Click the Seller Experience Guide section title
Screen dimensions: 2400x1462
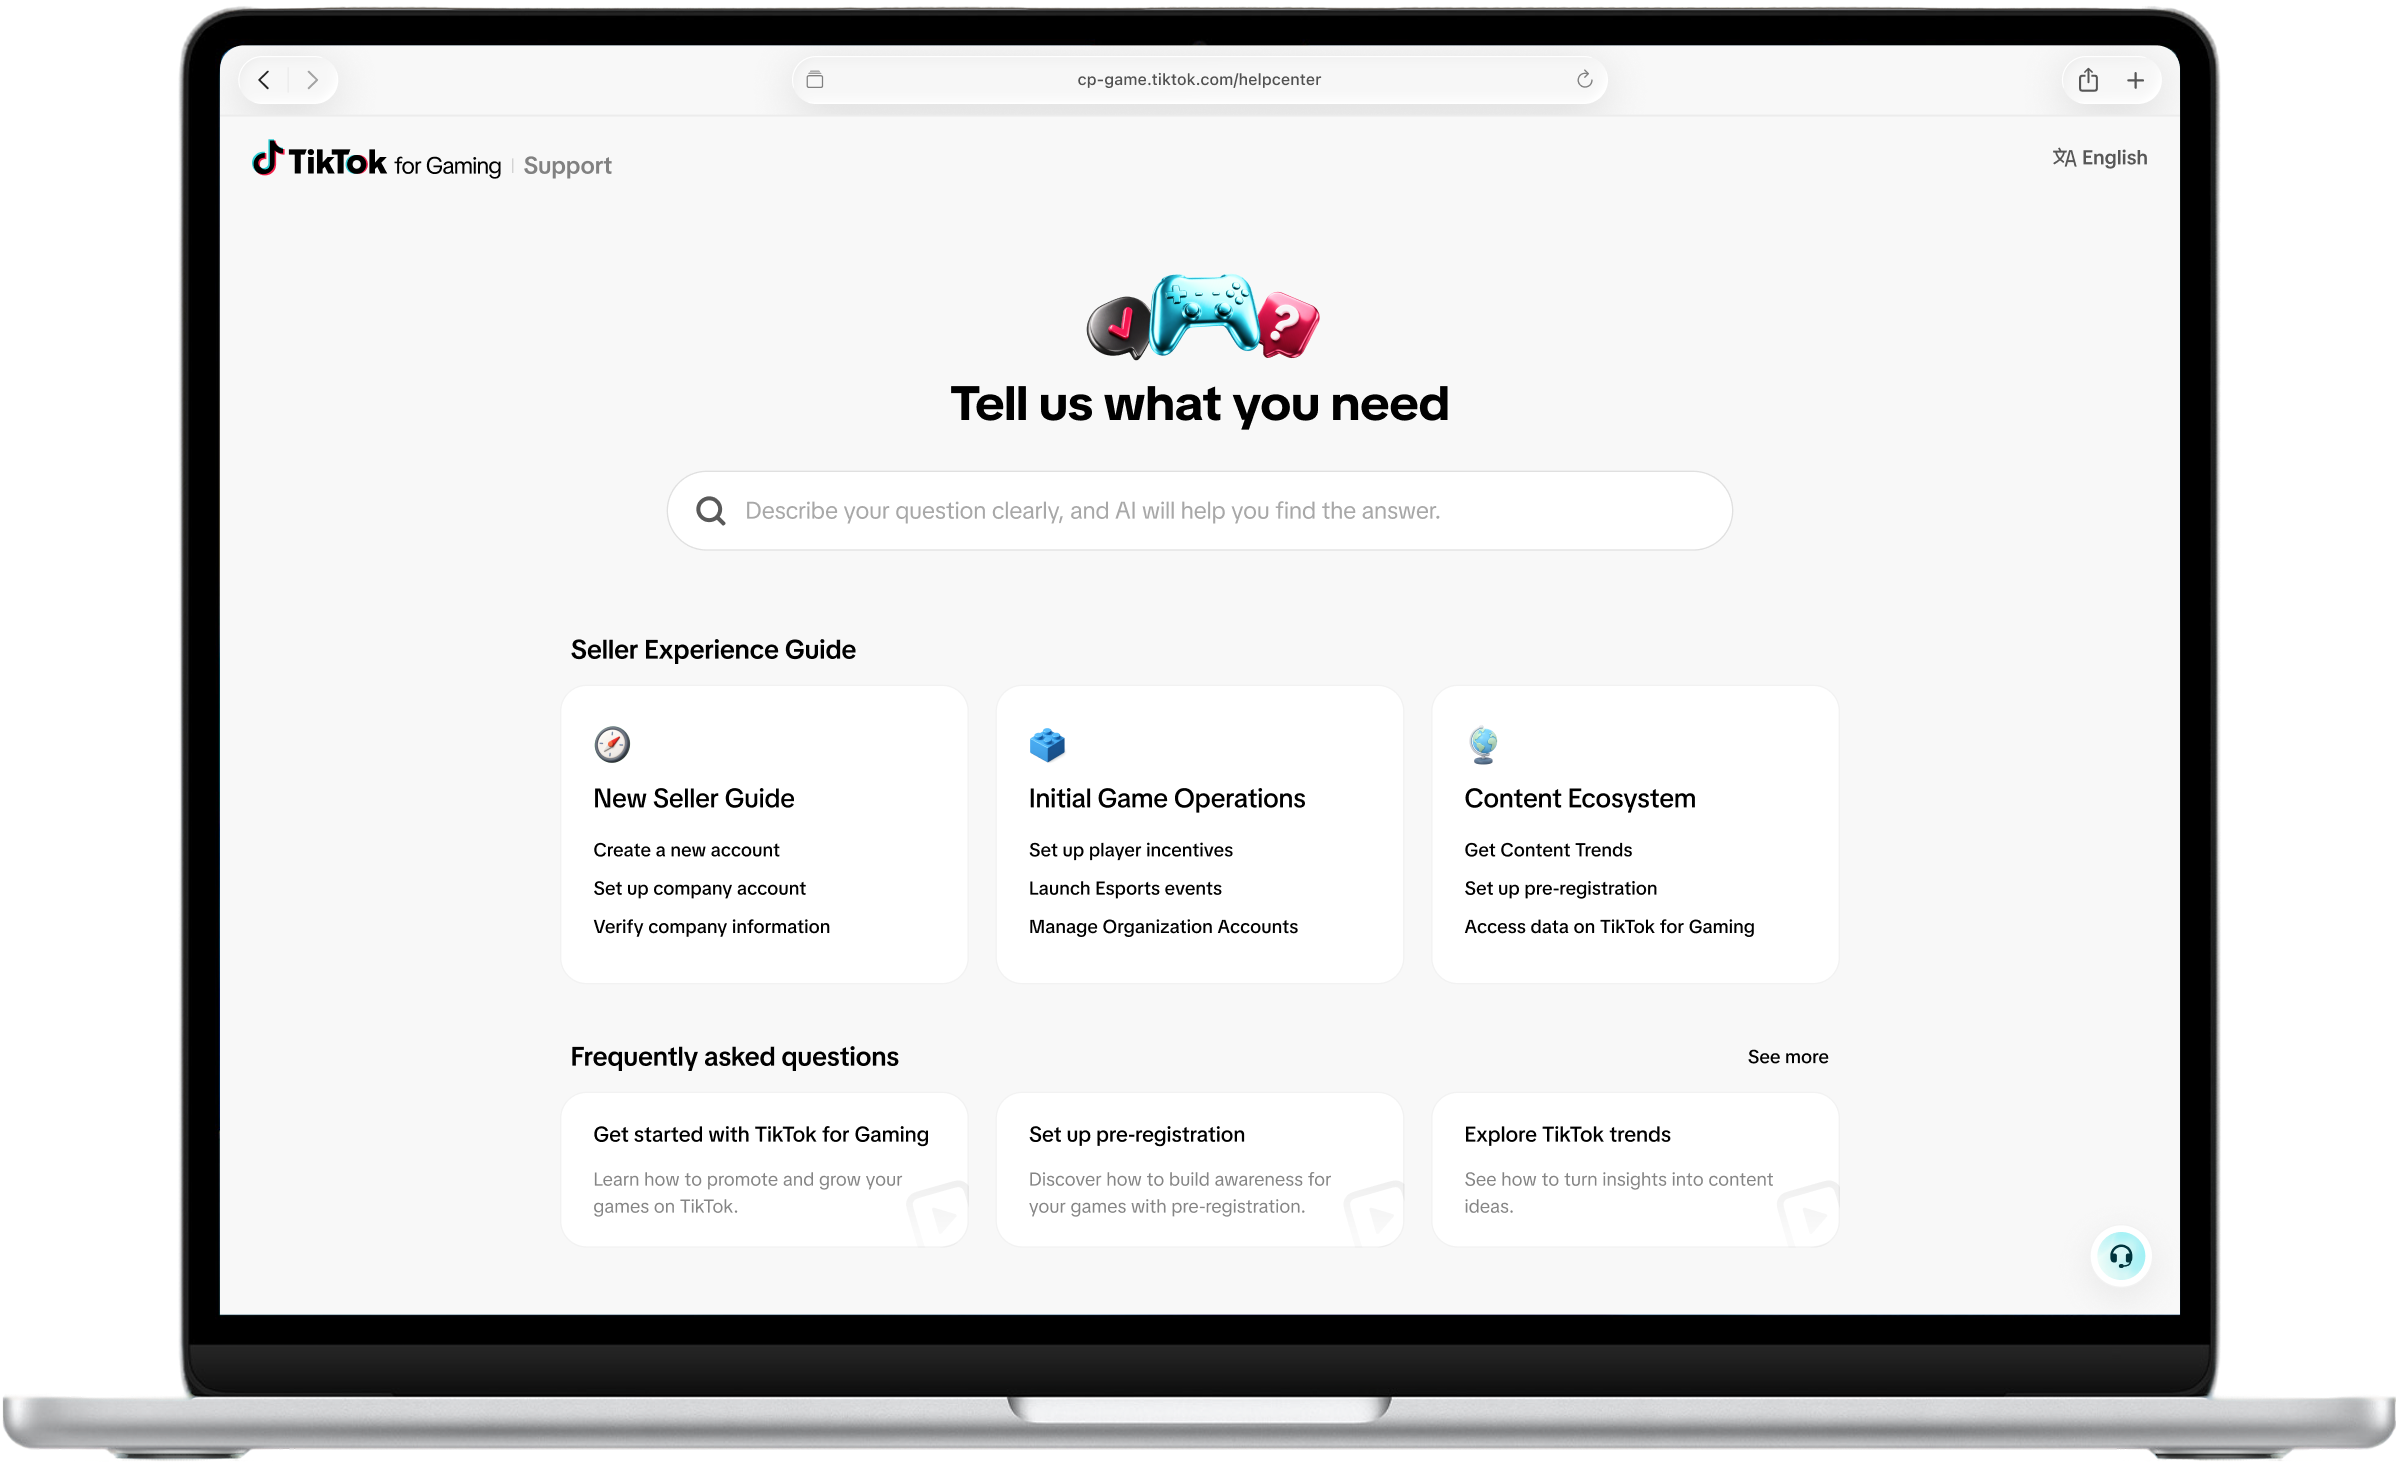(x=713, y=650)
